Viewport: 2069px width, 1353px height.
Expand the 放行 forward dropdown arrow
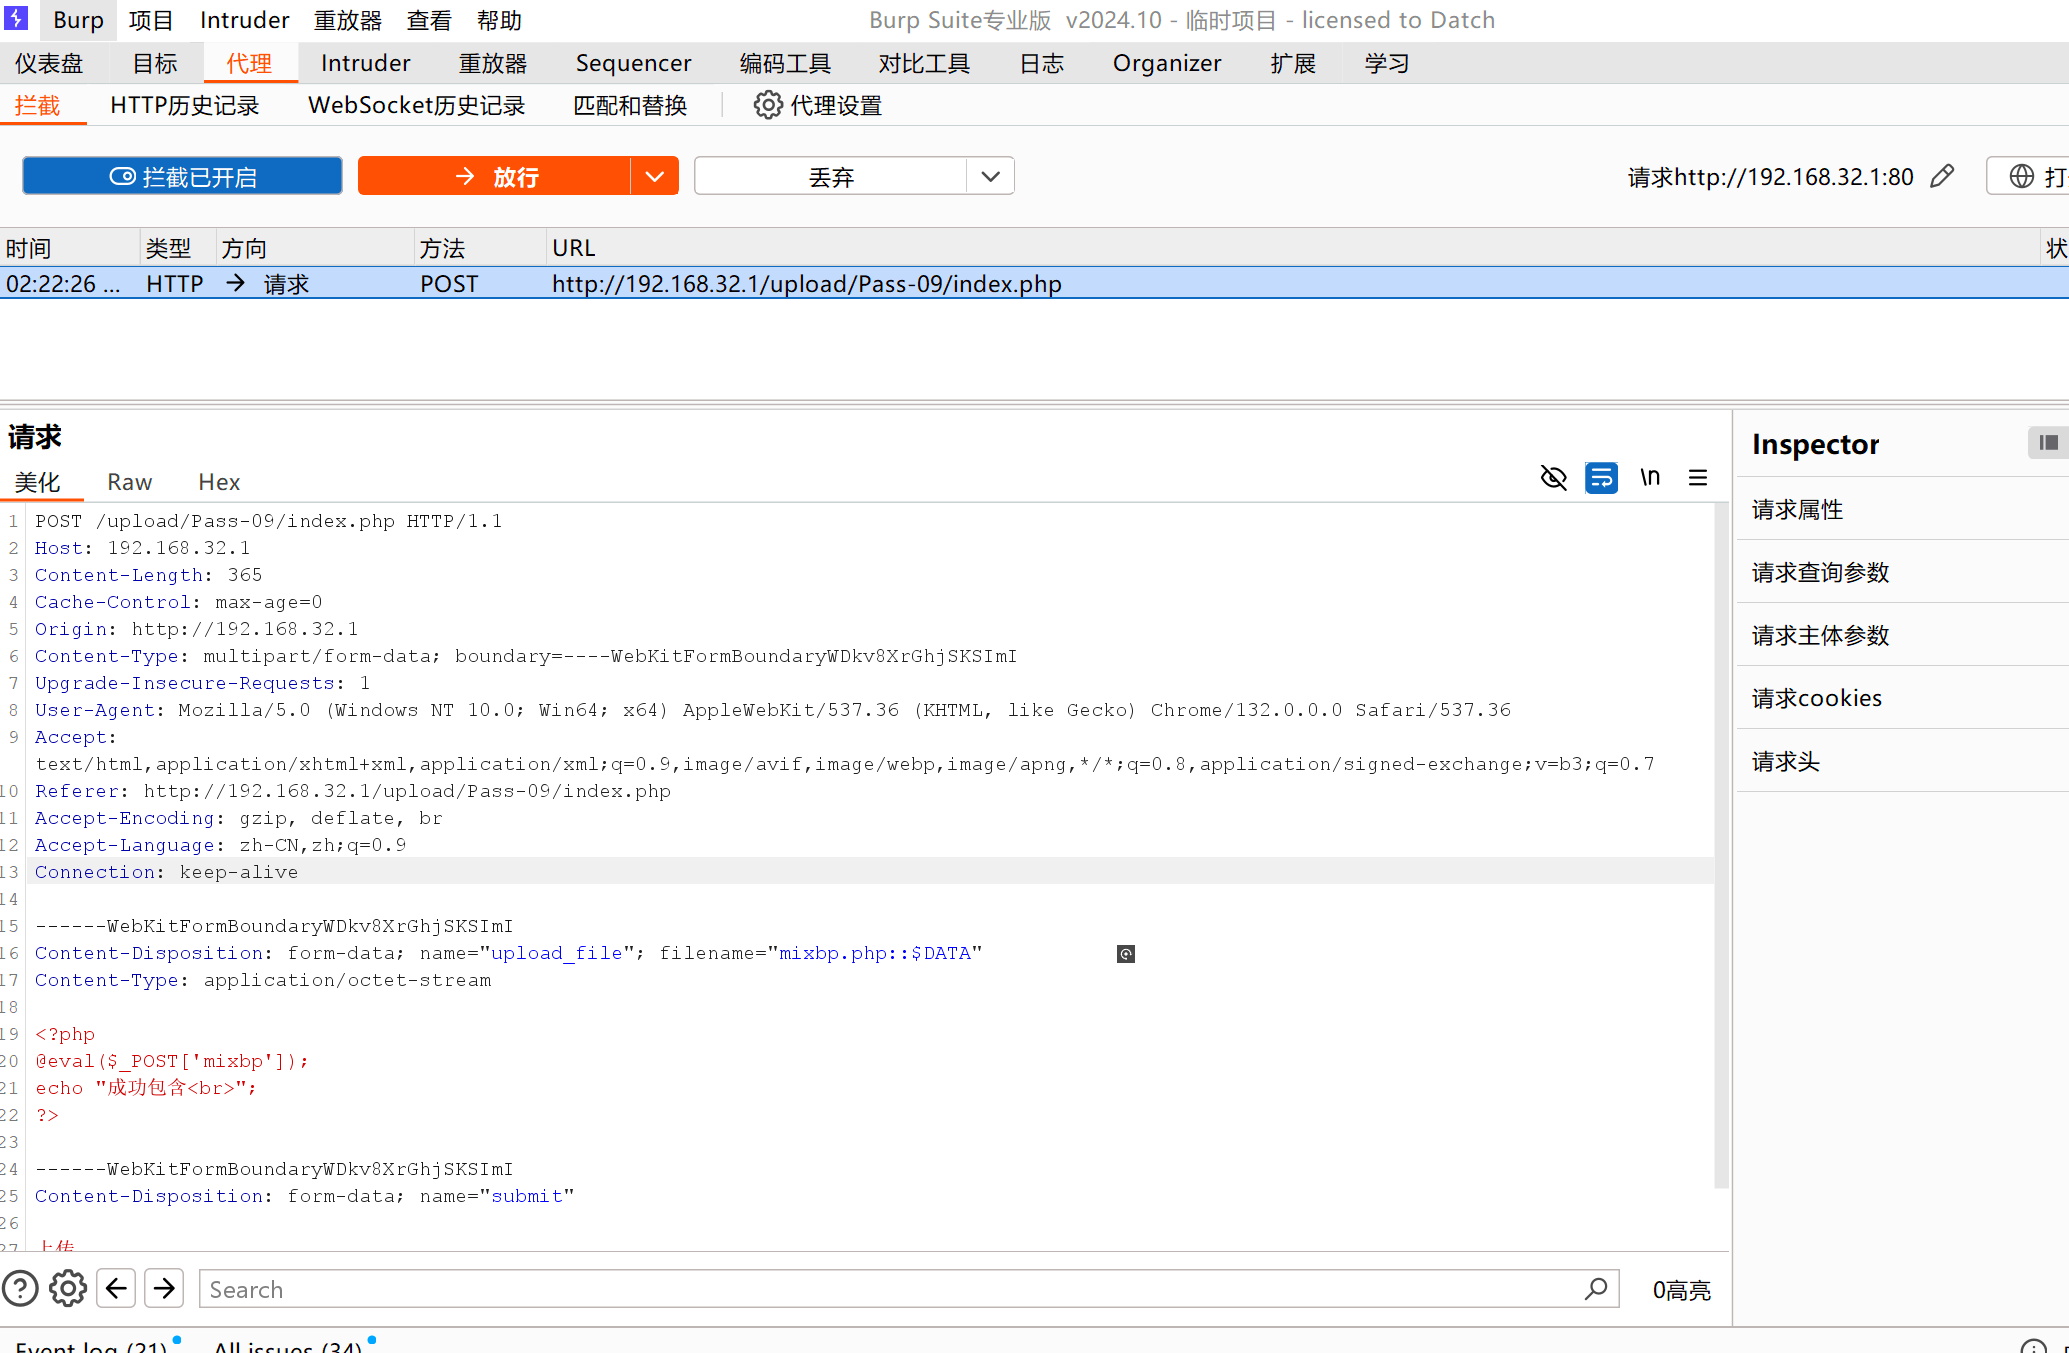coord(655,177)
